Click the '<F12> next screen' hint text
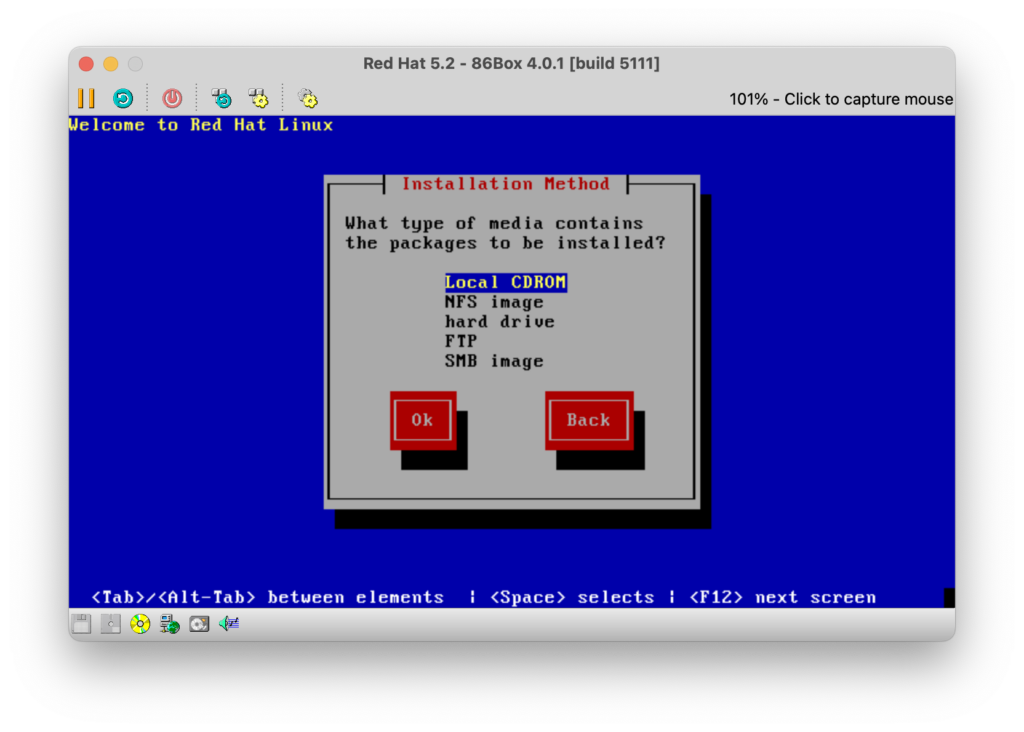Image resolution: width=1024 pixels, height=732 pixels. (x=782, y=597)
